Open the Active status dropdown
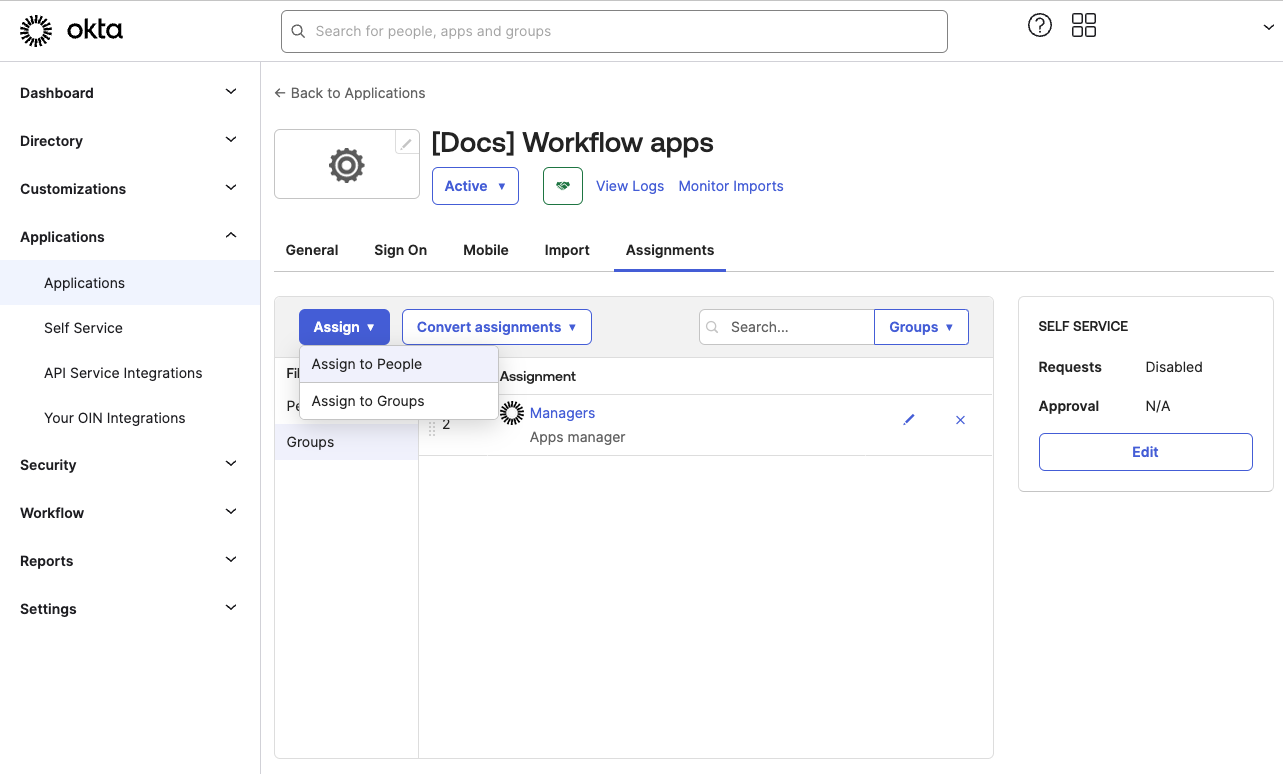 (x=475, y=186)
